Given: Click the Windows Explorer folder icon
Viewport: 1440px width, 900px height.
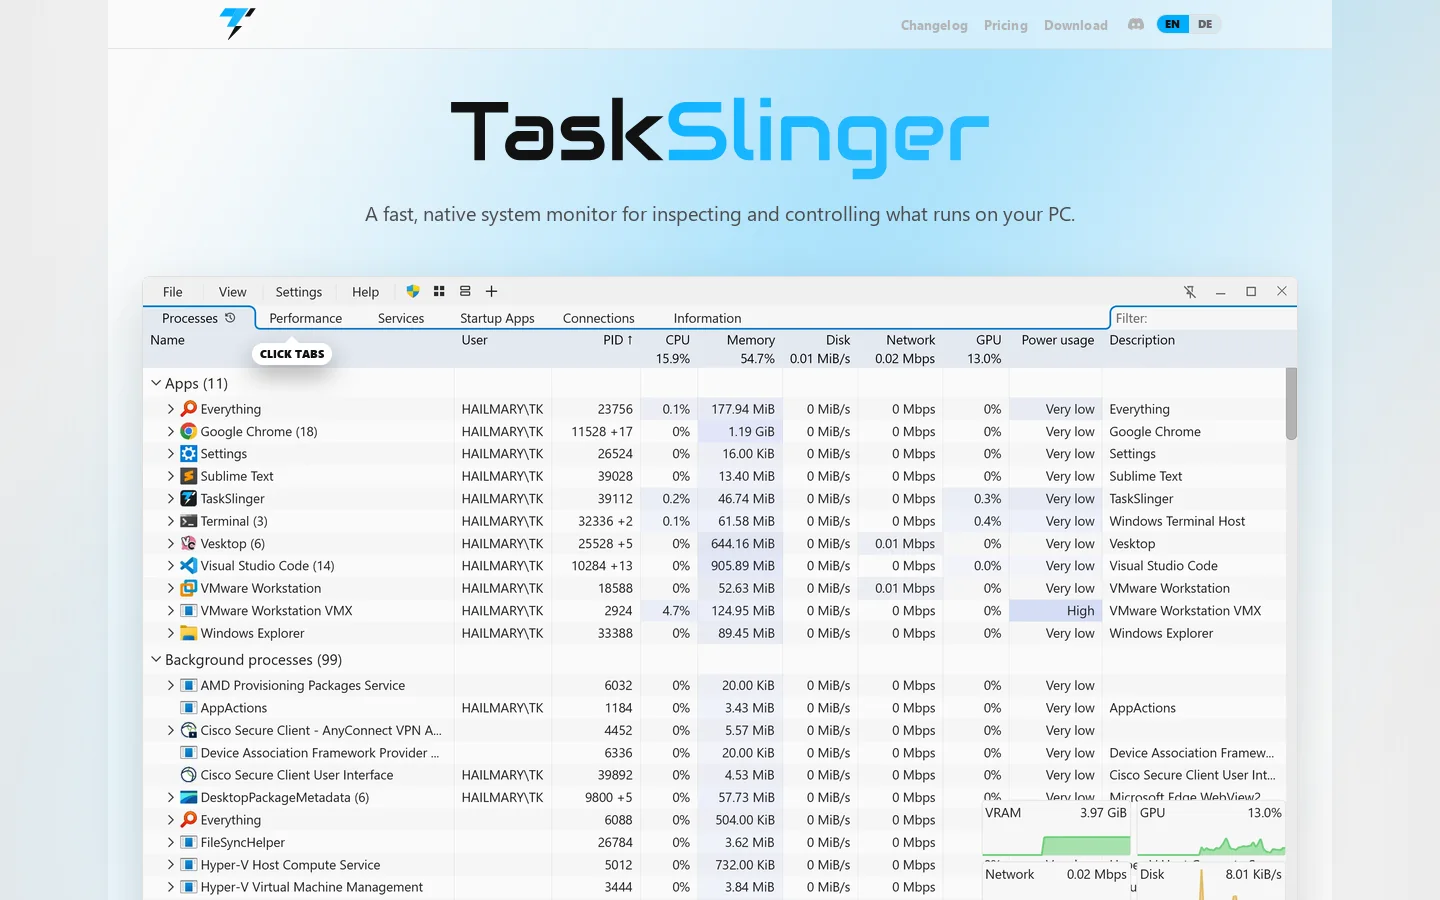Looking at the screenshot, I should (x=188, y=633).
